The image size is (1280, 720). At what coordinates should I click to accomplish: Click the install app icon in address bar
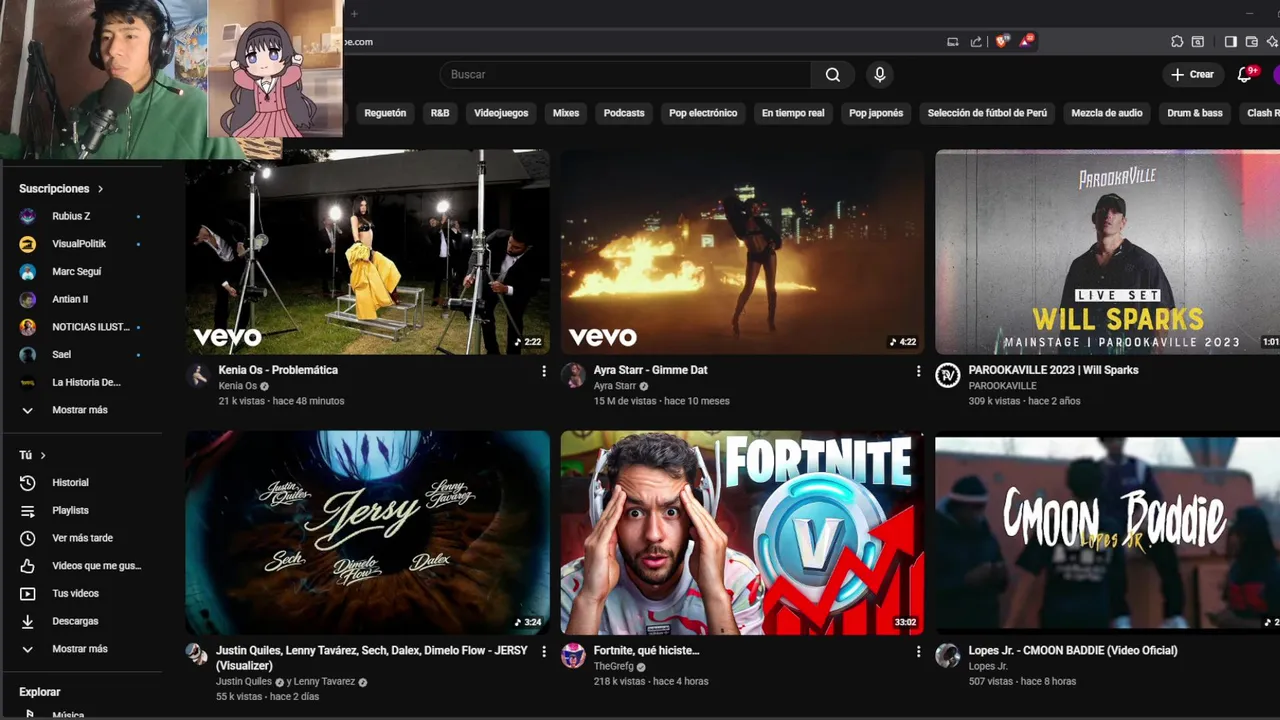pyautogui.click(x=953, y=42)
